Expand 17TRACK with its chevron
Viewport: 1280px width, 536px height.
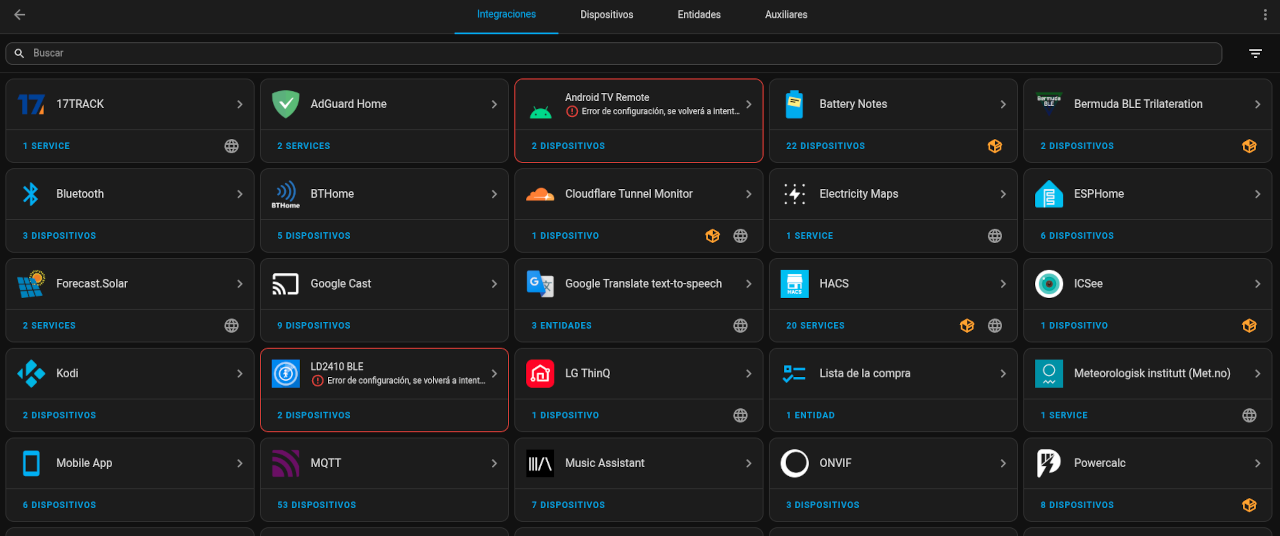[x=240, y=104]
